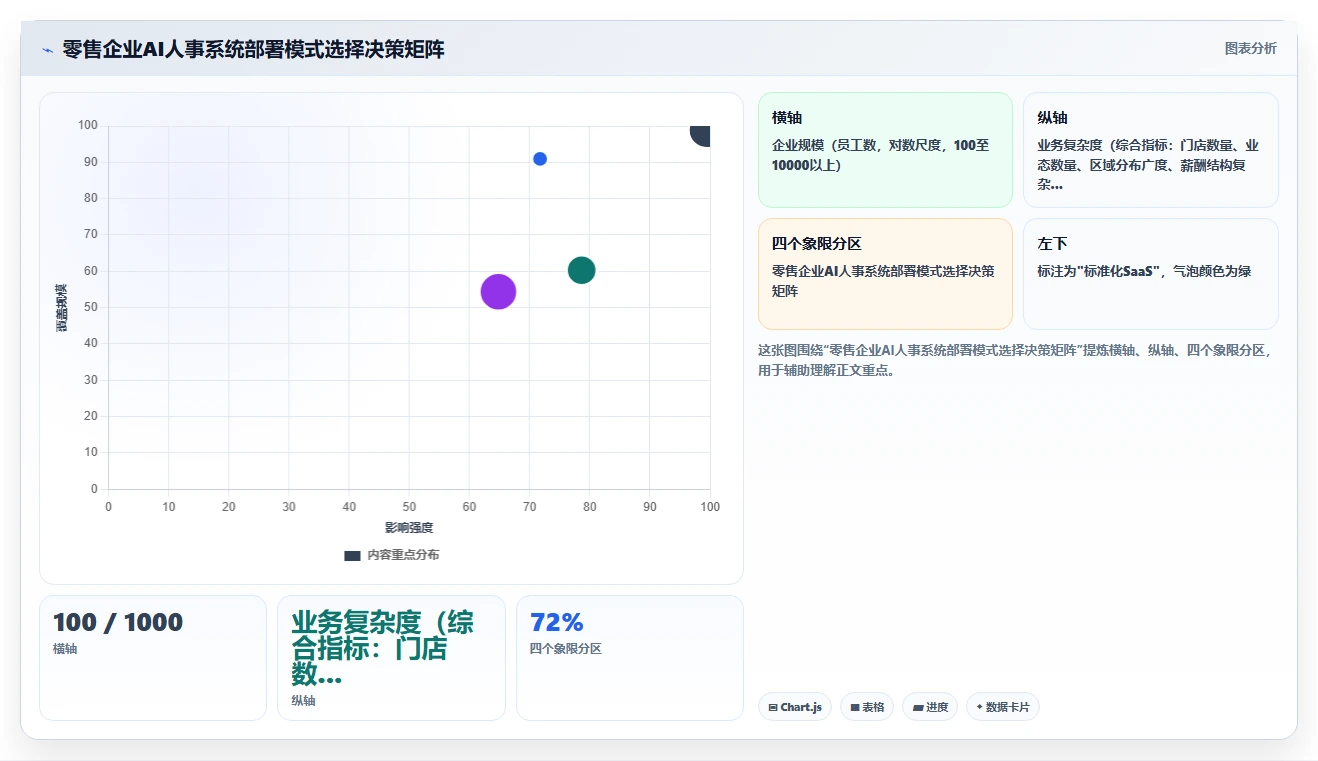The width and height of the screenshot is (1318, 761).
Task: Click the Chart.js tag
Action: click(x=795, y=707)
